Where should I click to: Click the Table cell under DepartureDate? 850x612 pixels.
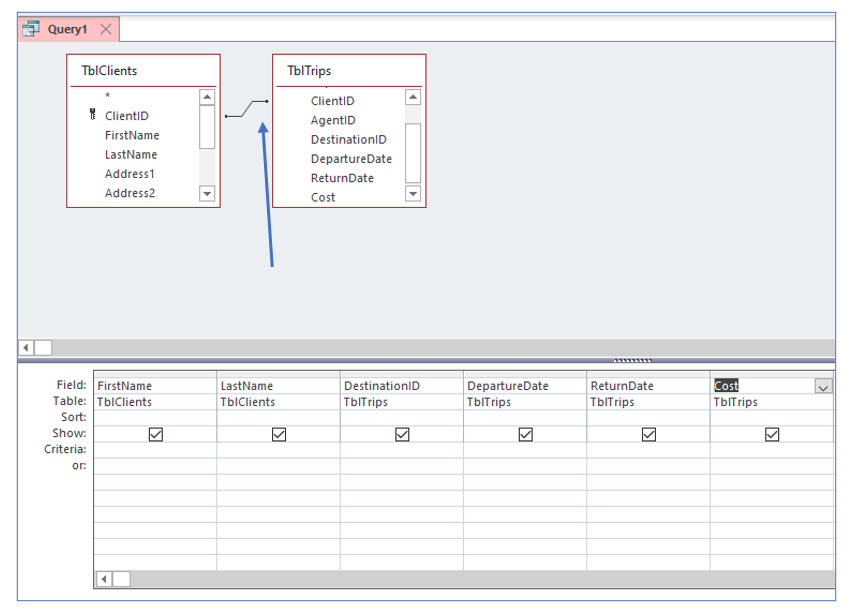[525, 402]
